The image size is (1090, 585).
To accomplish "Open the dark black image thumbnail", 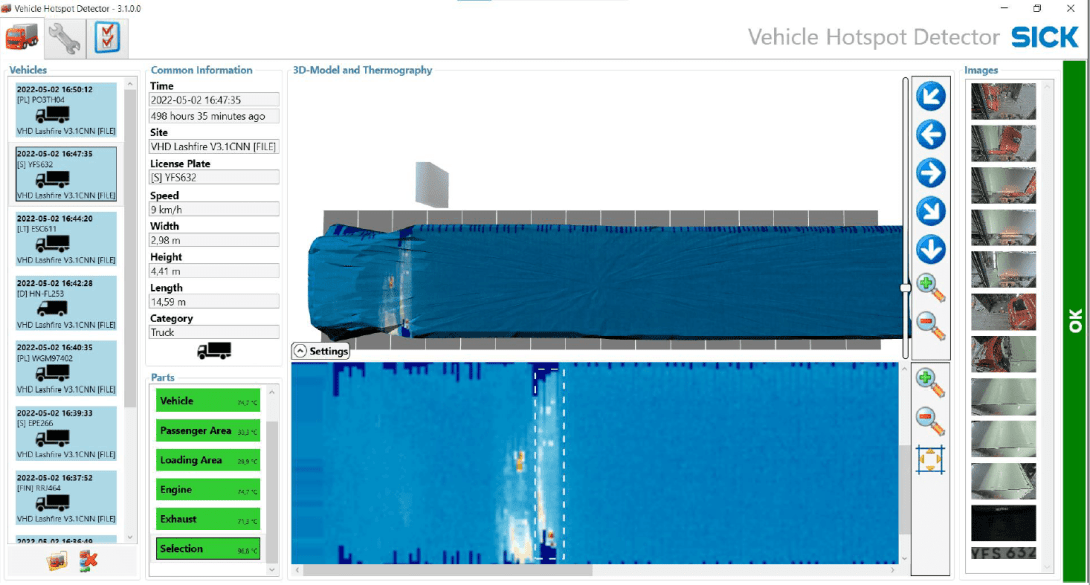I will click(1003, 523).
